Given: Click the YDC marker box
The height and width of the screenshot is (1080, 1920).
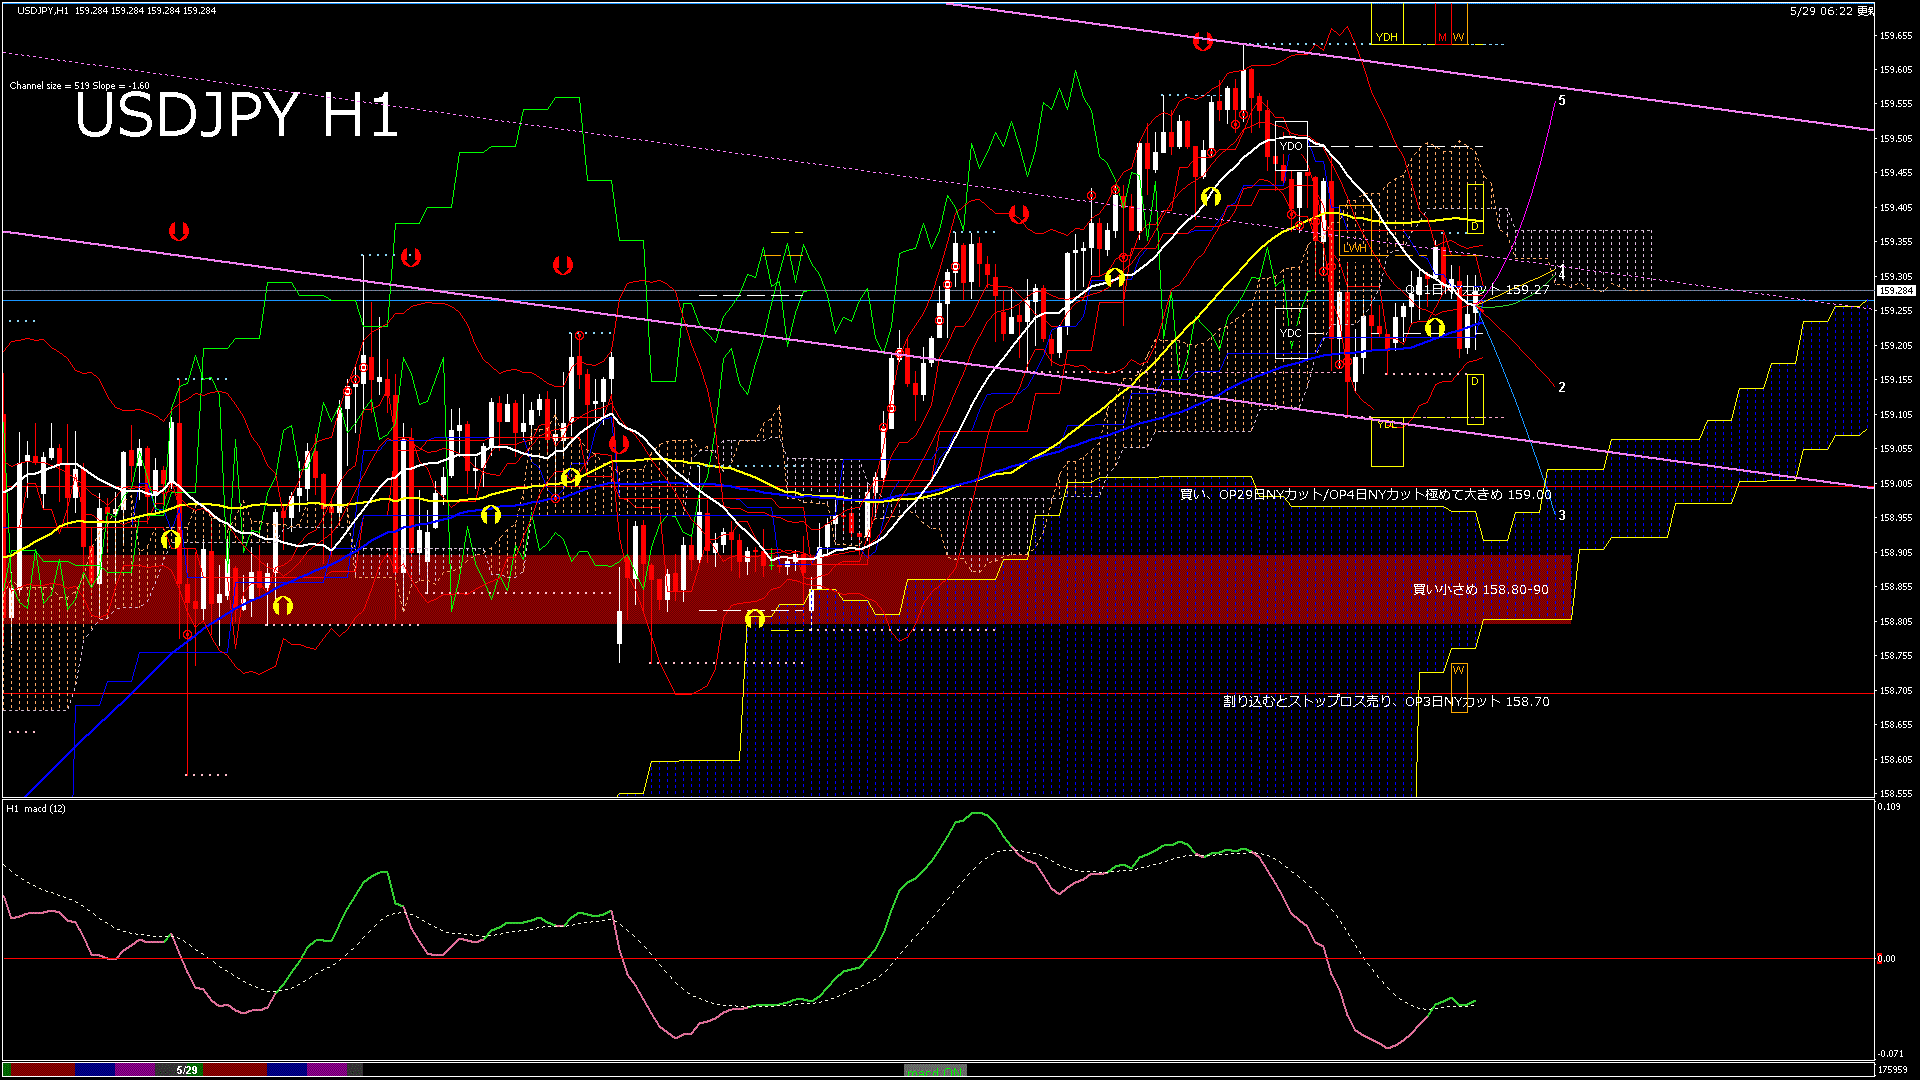Looking at the screenshot, I should coord(1291,333).
